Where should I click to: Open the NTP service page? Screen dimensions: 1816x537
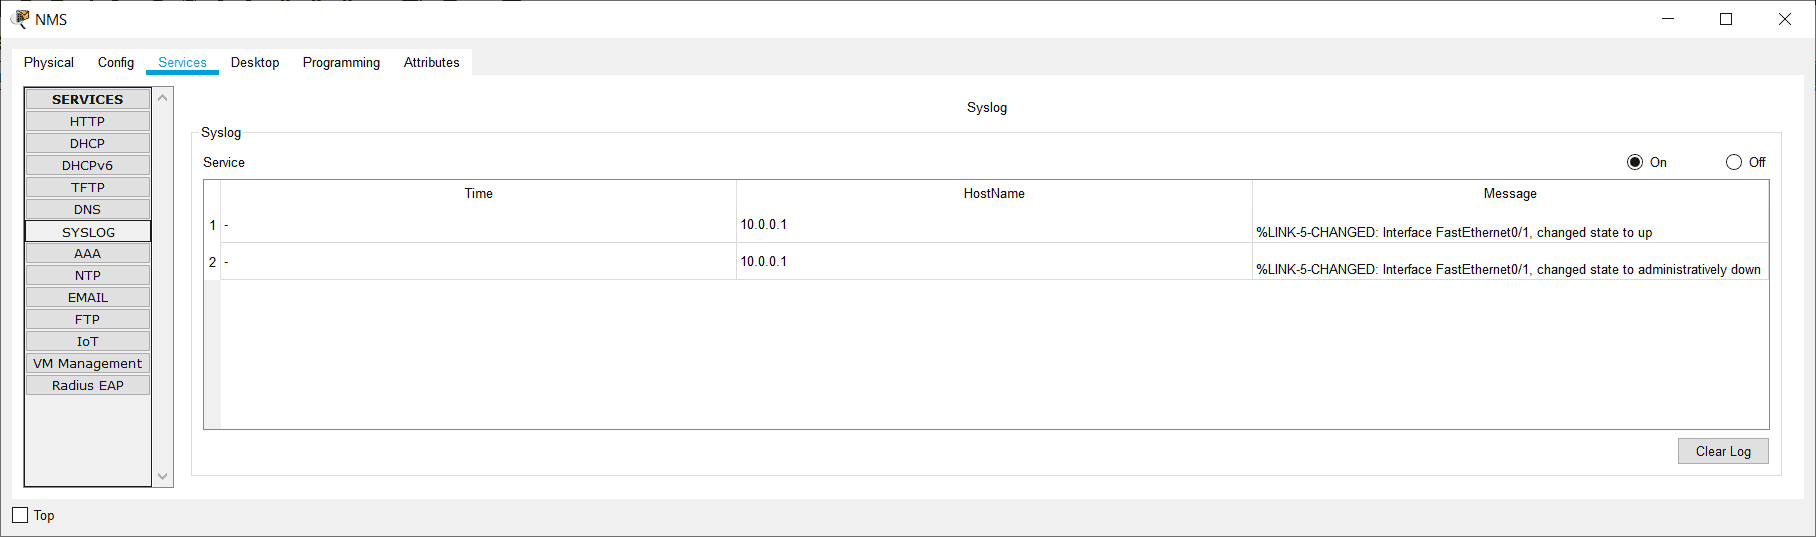[88, 275]
